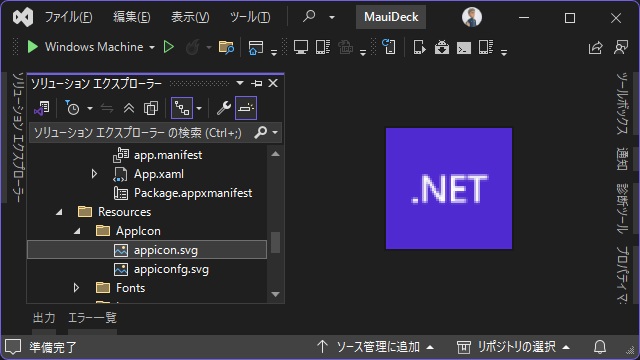
Task: Open the ソリューション エクスプローラー panel options dropdown
Action: pyautogui.click(x=240, y=83)
